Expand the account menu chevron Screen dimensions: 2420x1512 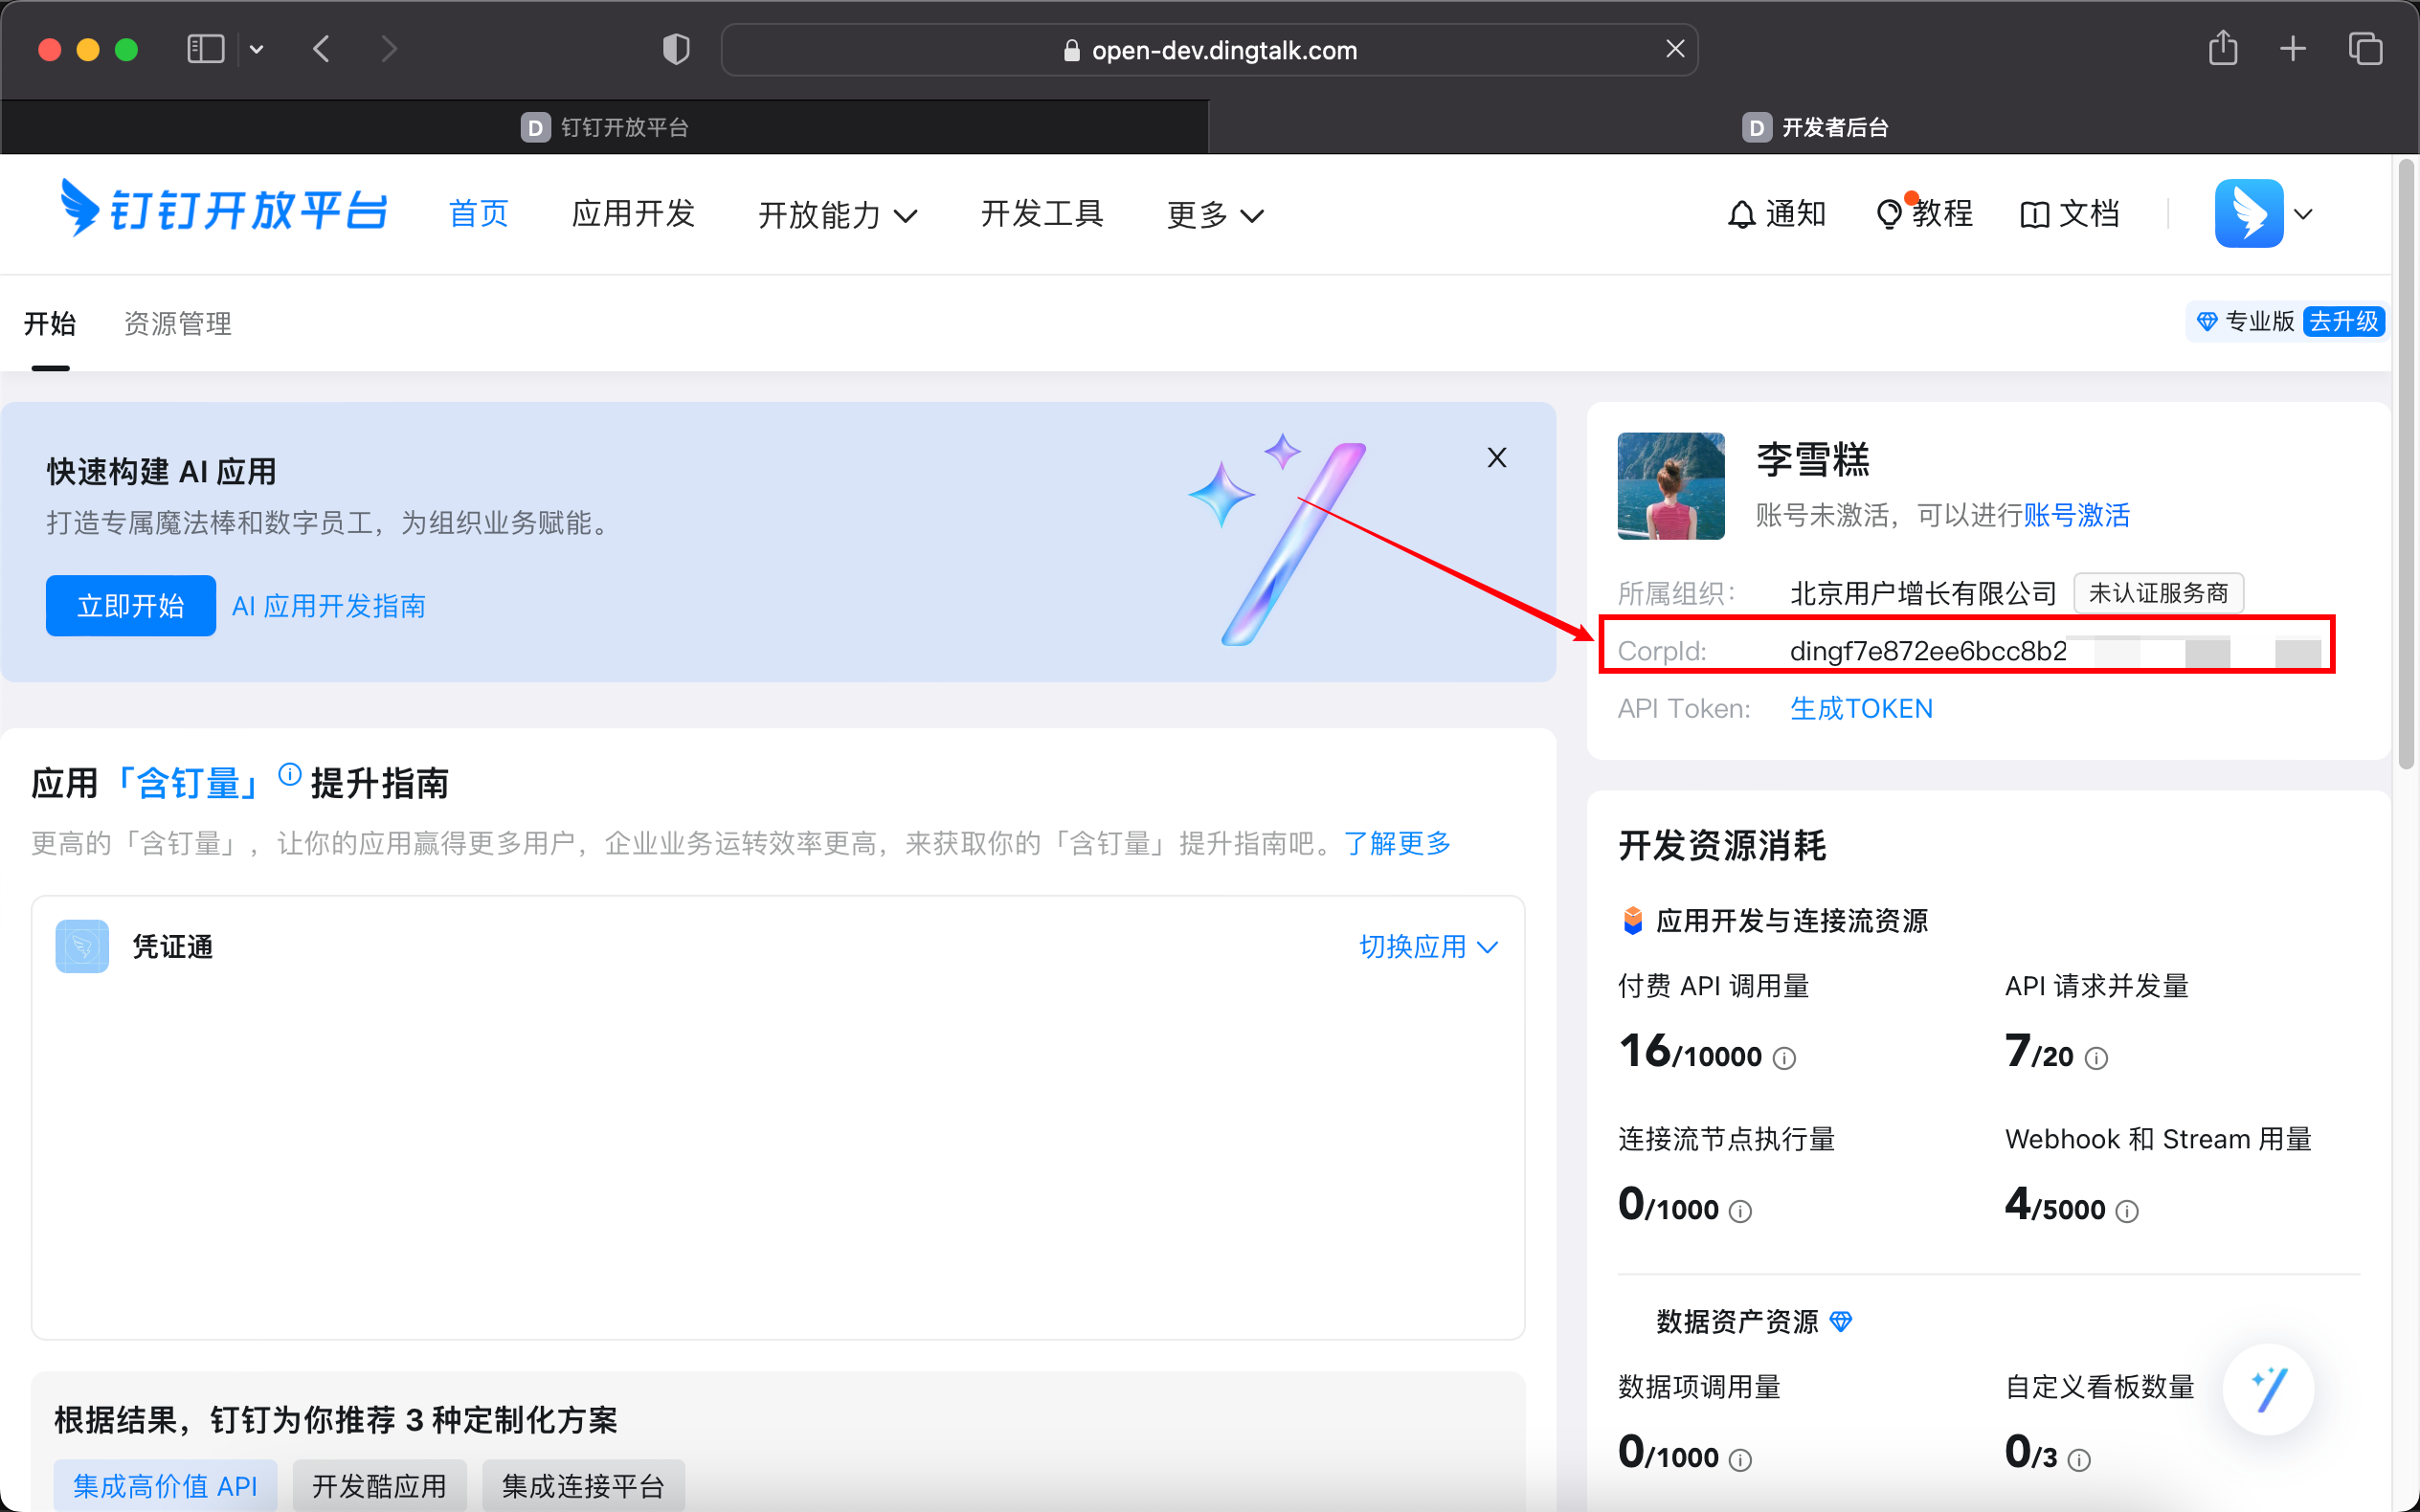click(2303, 214)
